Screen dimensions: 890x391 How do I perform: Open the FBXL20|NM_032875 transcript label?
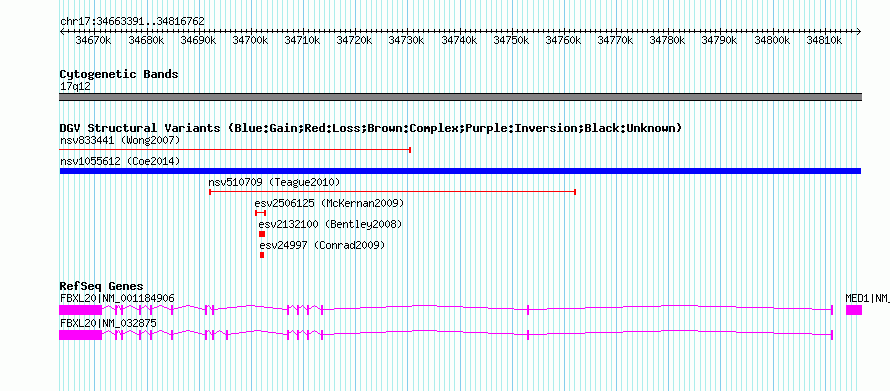[108, 323]
